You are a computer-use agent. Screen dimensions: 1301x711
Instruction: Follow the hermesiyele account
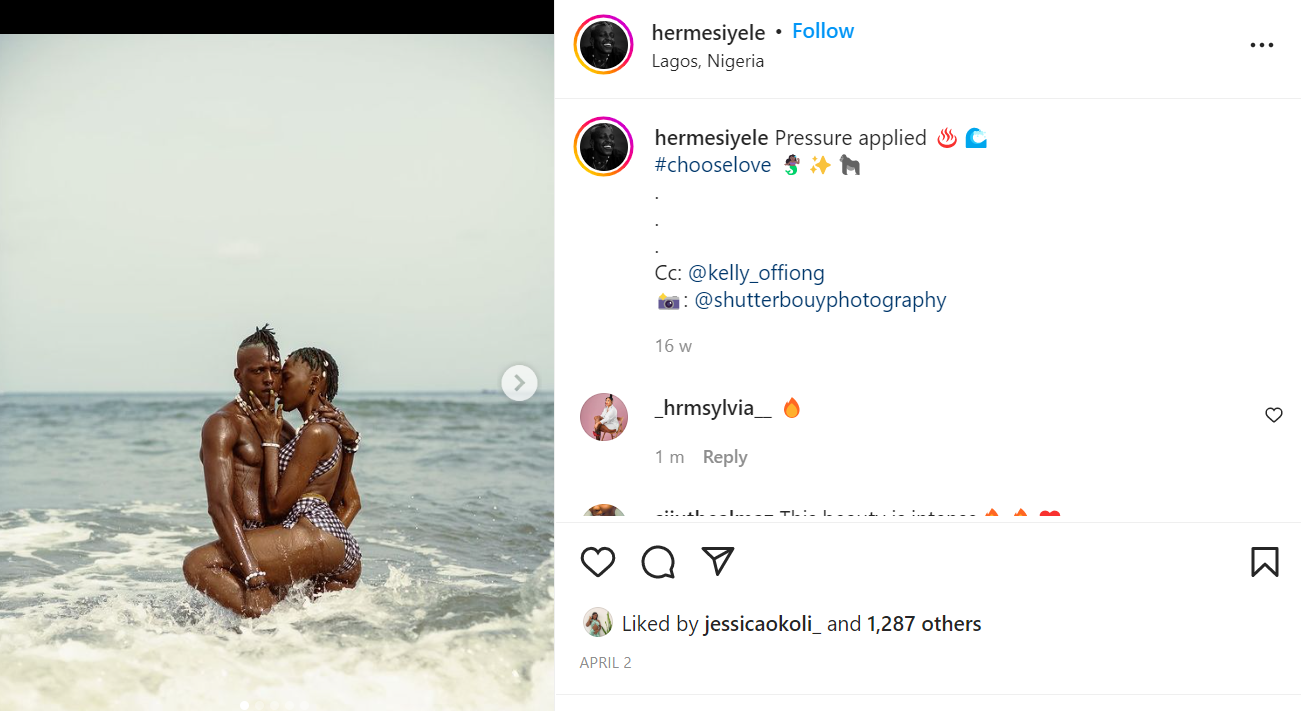click(822, 31)
